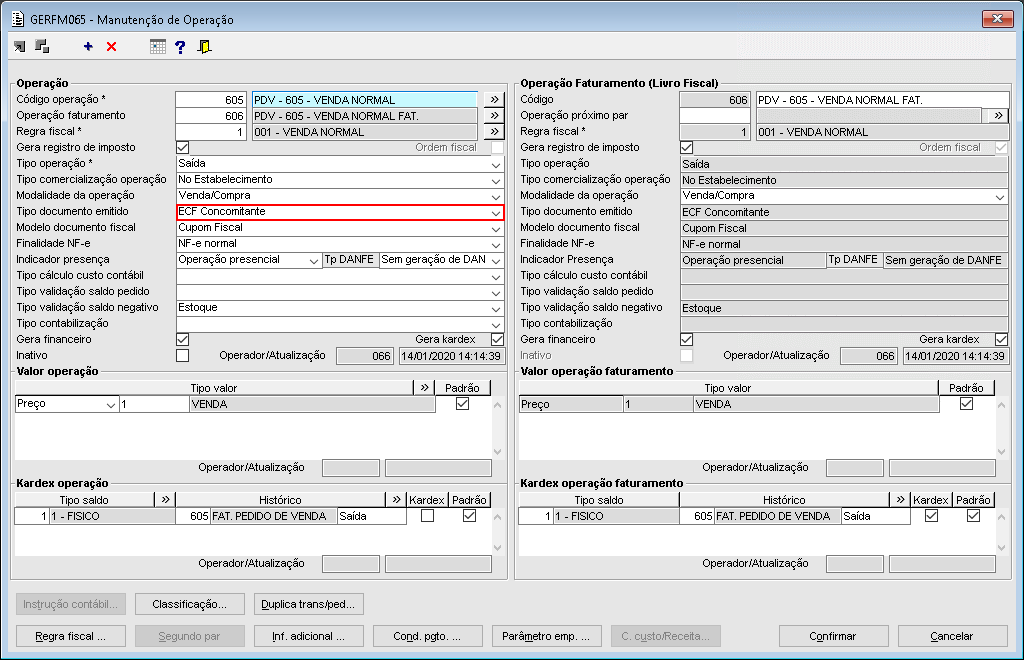This screenshot has width=1024, height=660.
Task: Click » beside Tipo valor in Valor operação
Action: [424, 387]
